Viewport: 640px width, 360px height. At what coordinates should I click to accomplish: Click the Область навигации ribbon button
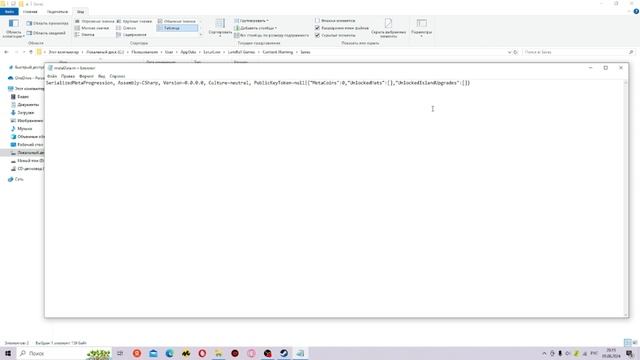coord(13,29)
